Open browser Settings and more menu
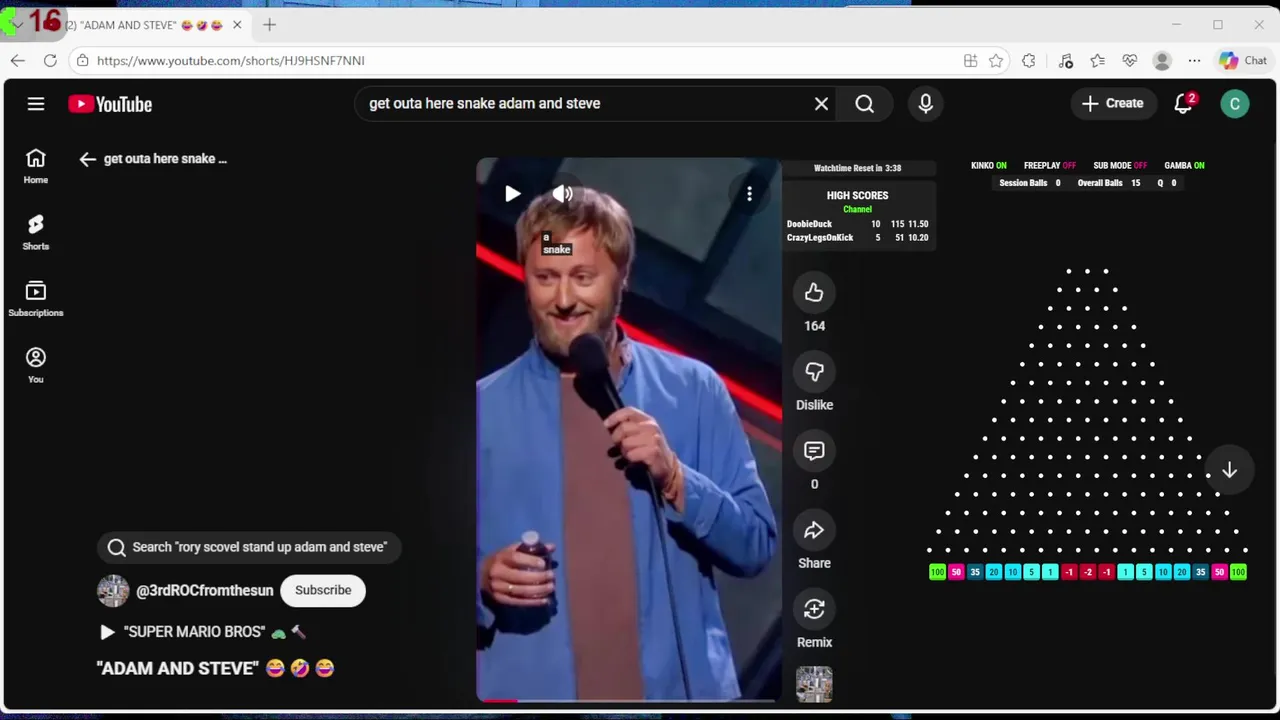1280x720 pixels. (x=1194, y=61)
